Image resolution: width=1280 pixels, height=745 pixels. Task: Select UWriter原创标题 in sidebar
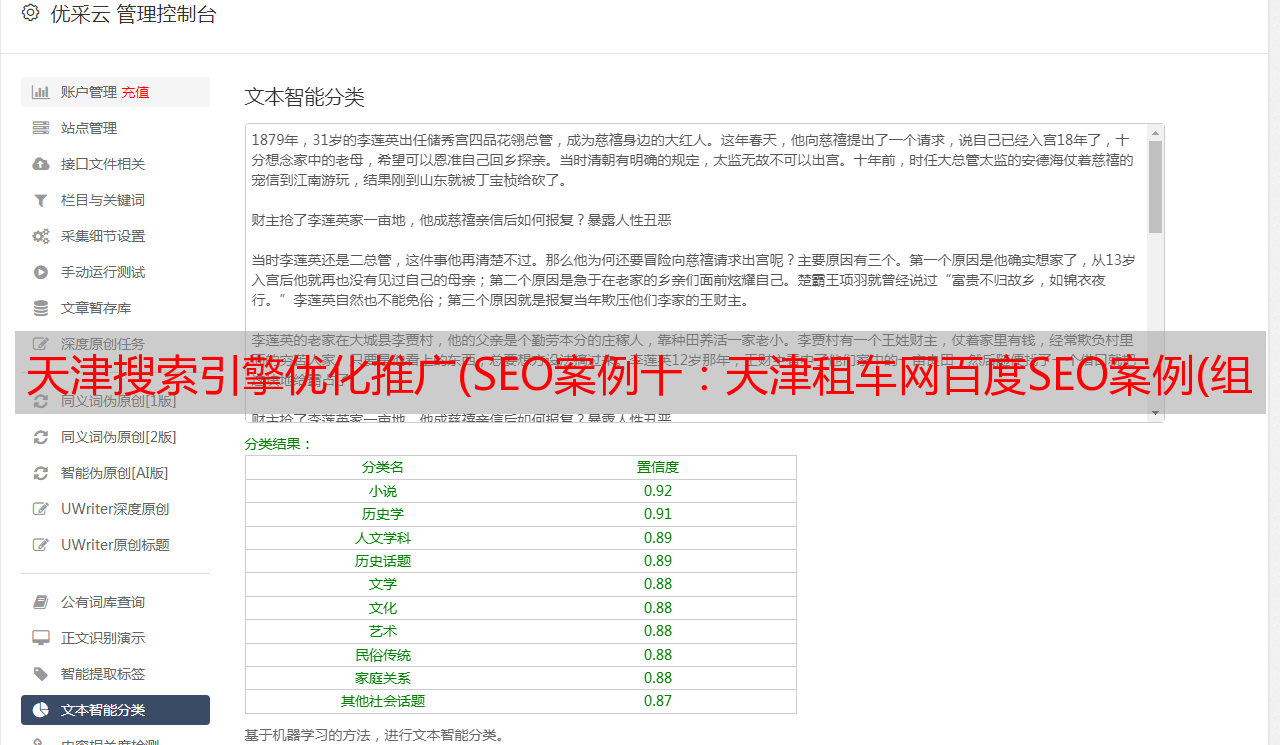pos(114,545)
